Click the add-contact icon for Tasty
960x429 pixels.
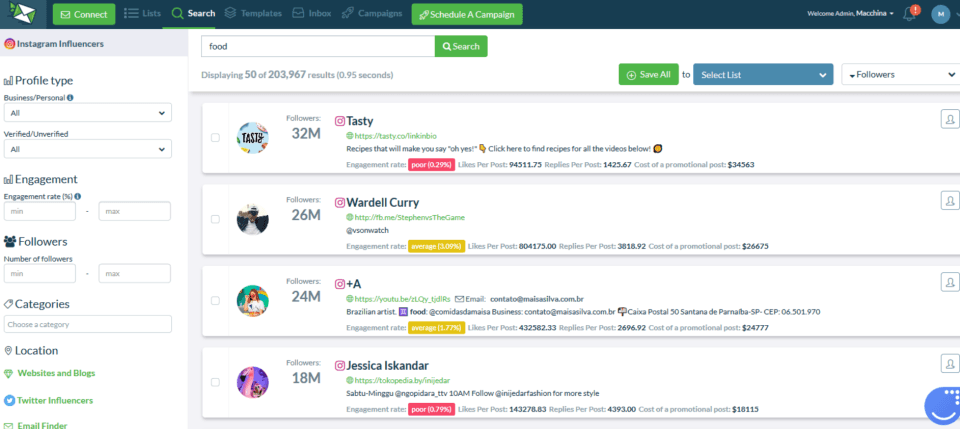(x=949, y=119)
